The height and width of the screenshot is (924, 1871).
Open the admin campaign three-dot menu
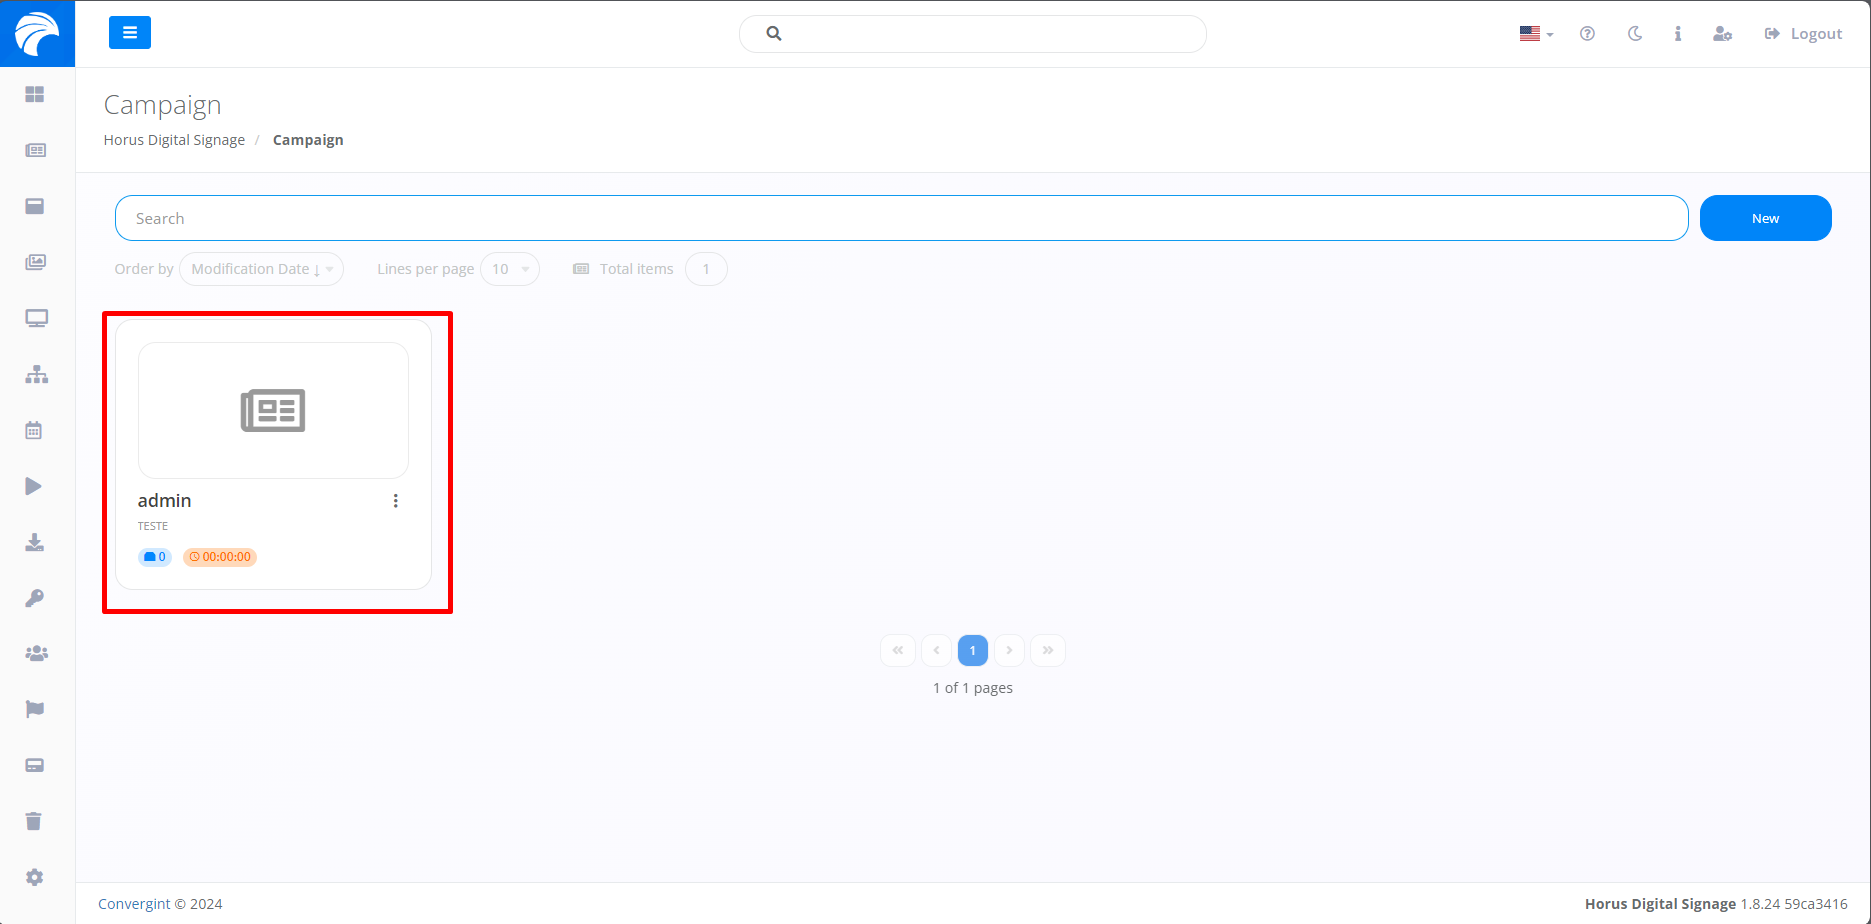(396, 501)
